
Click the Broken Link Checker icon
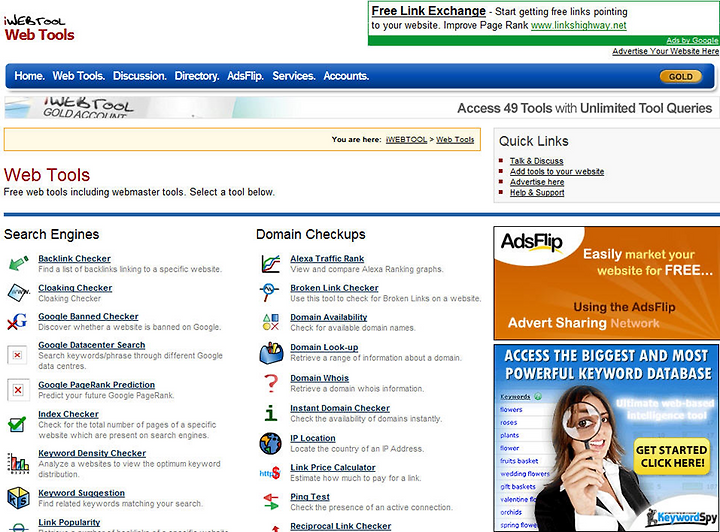269,292
